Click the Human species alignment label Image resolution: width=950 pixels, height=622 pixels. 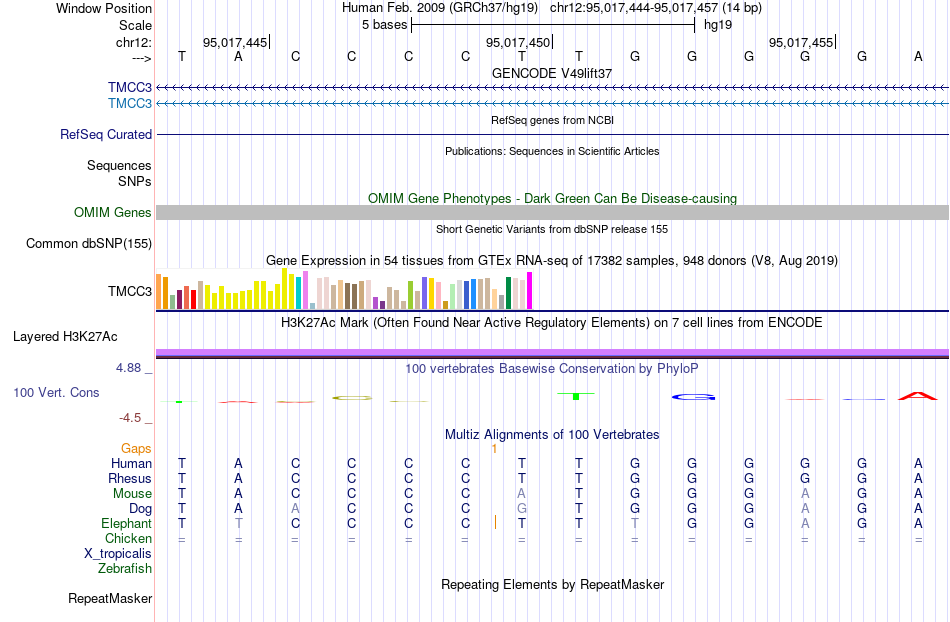(x=131, y=463)
